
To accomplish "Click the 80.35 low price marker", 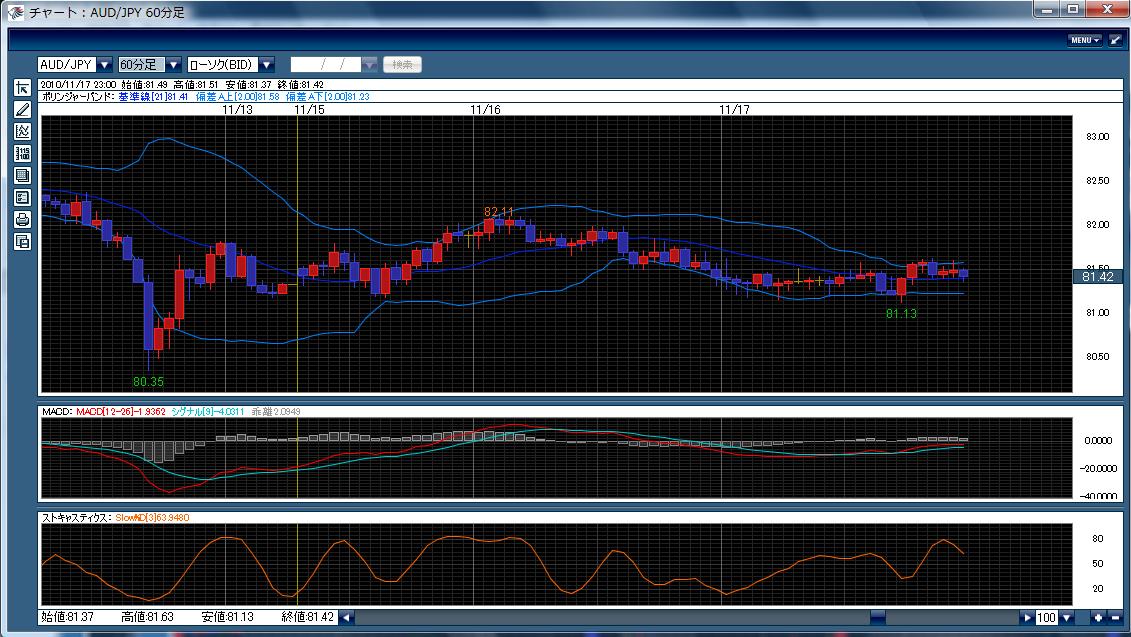I will pos(149,382).
